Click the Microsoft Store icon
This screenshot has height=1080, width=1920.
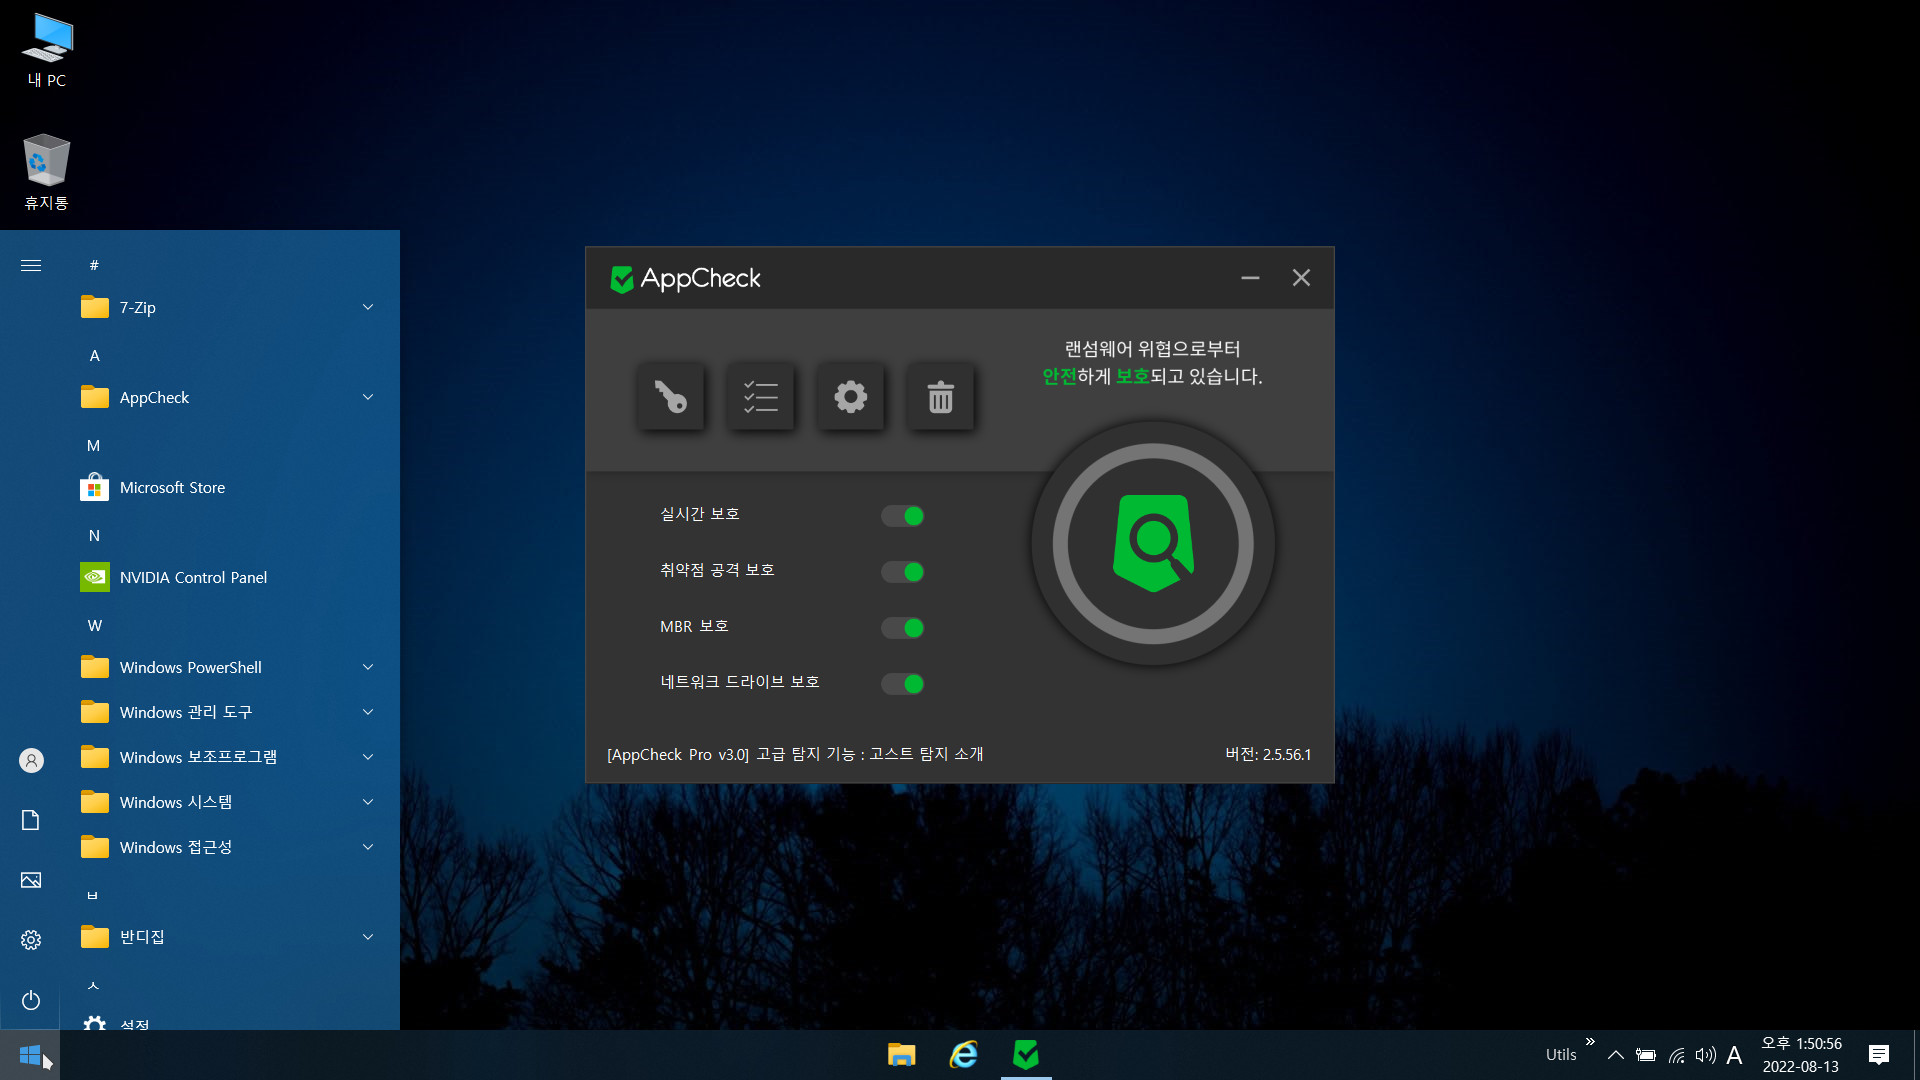[x=95, y=487]
